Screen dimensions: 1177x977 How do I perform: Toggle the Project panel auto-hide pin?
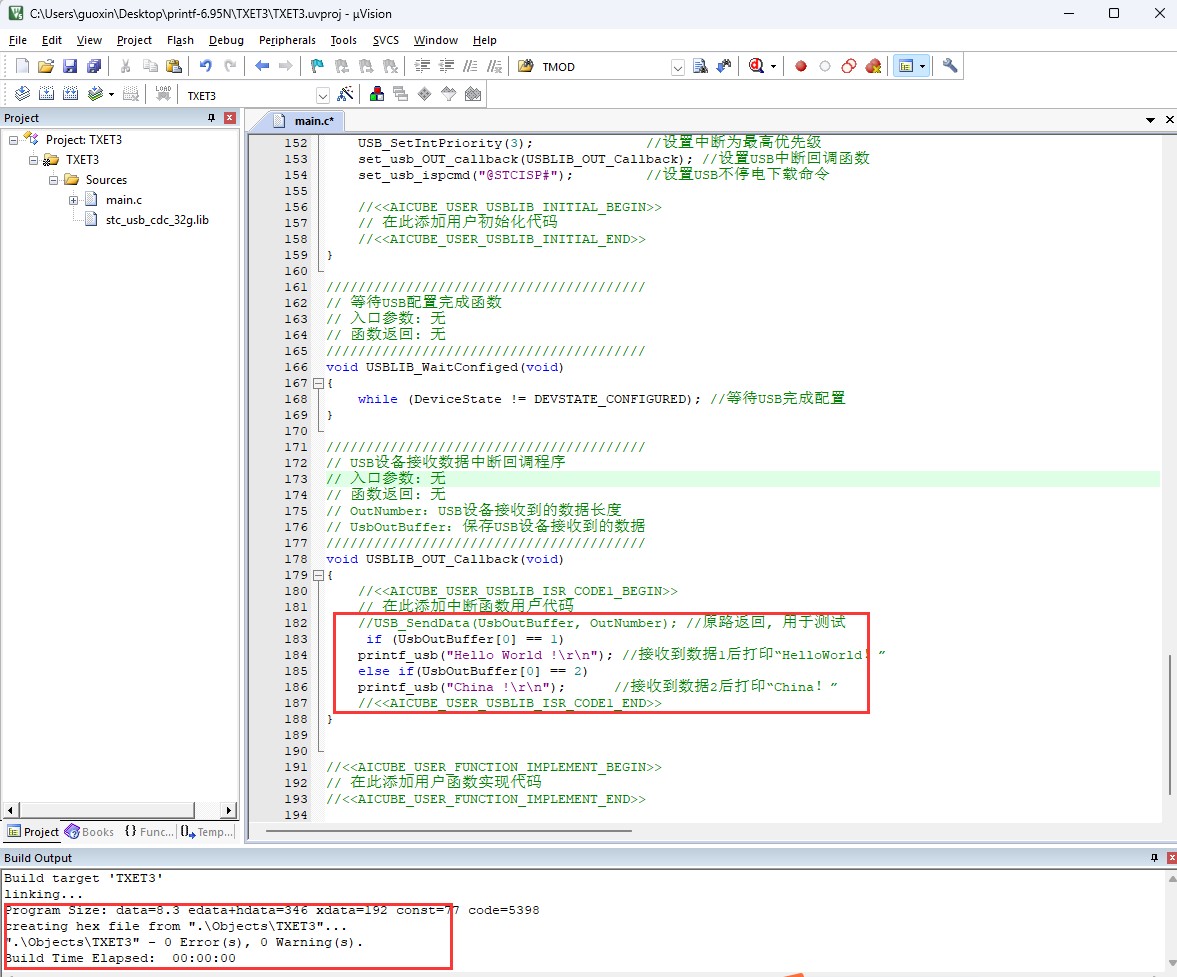click(x=211, y=118)
